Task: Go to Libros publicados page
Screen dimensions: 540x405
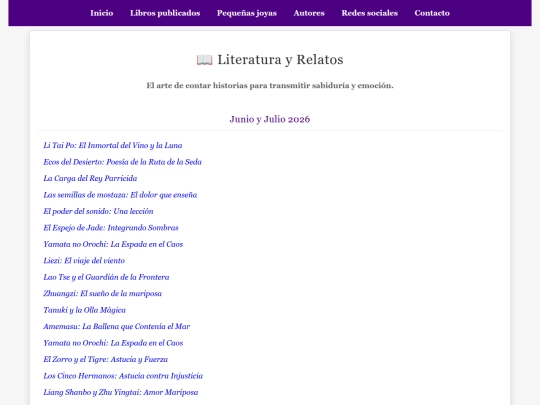Action: pos(165,13)
